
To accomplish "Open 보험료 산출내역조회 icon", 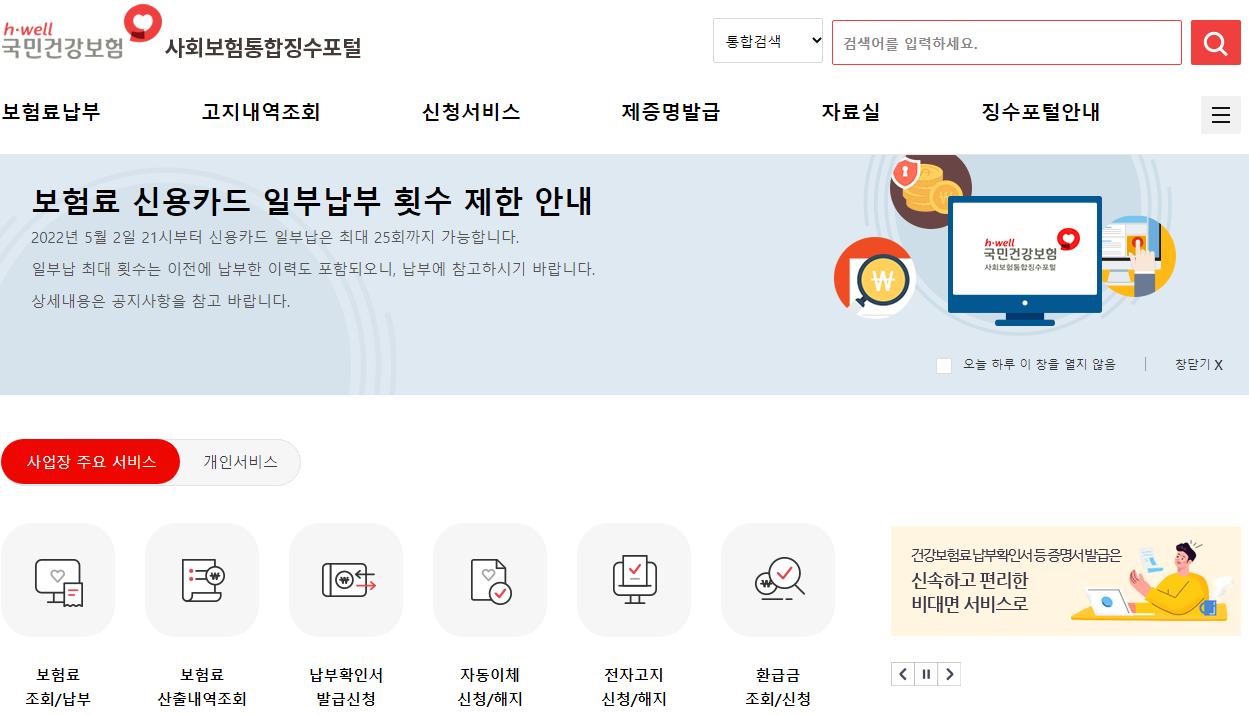I will [202, 580].
